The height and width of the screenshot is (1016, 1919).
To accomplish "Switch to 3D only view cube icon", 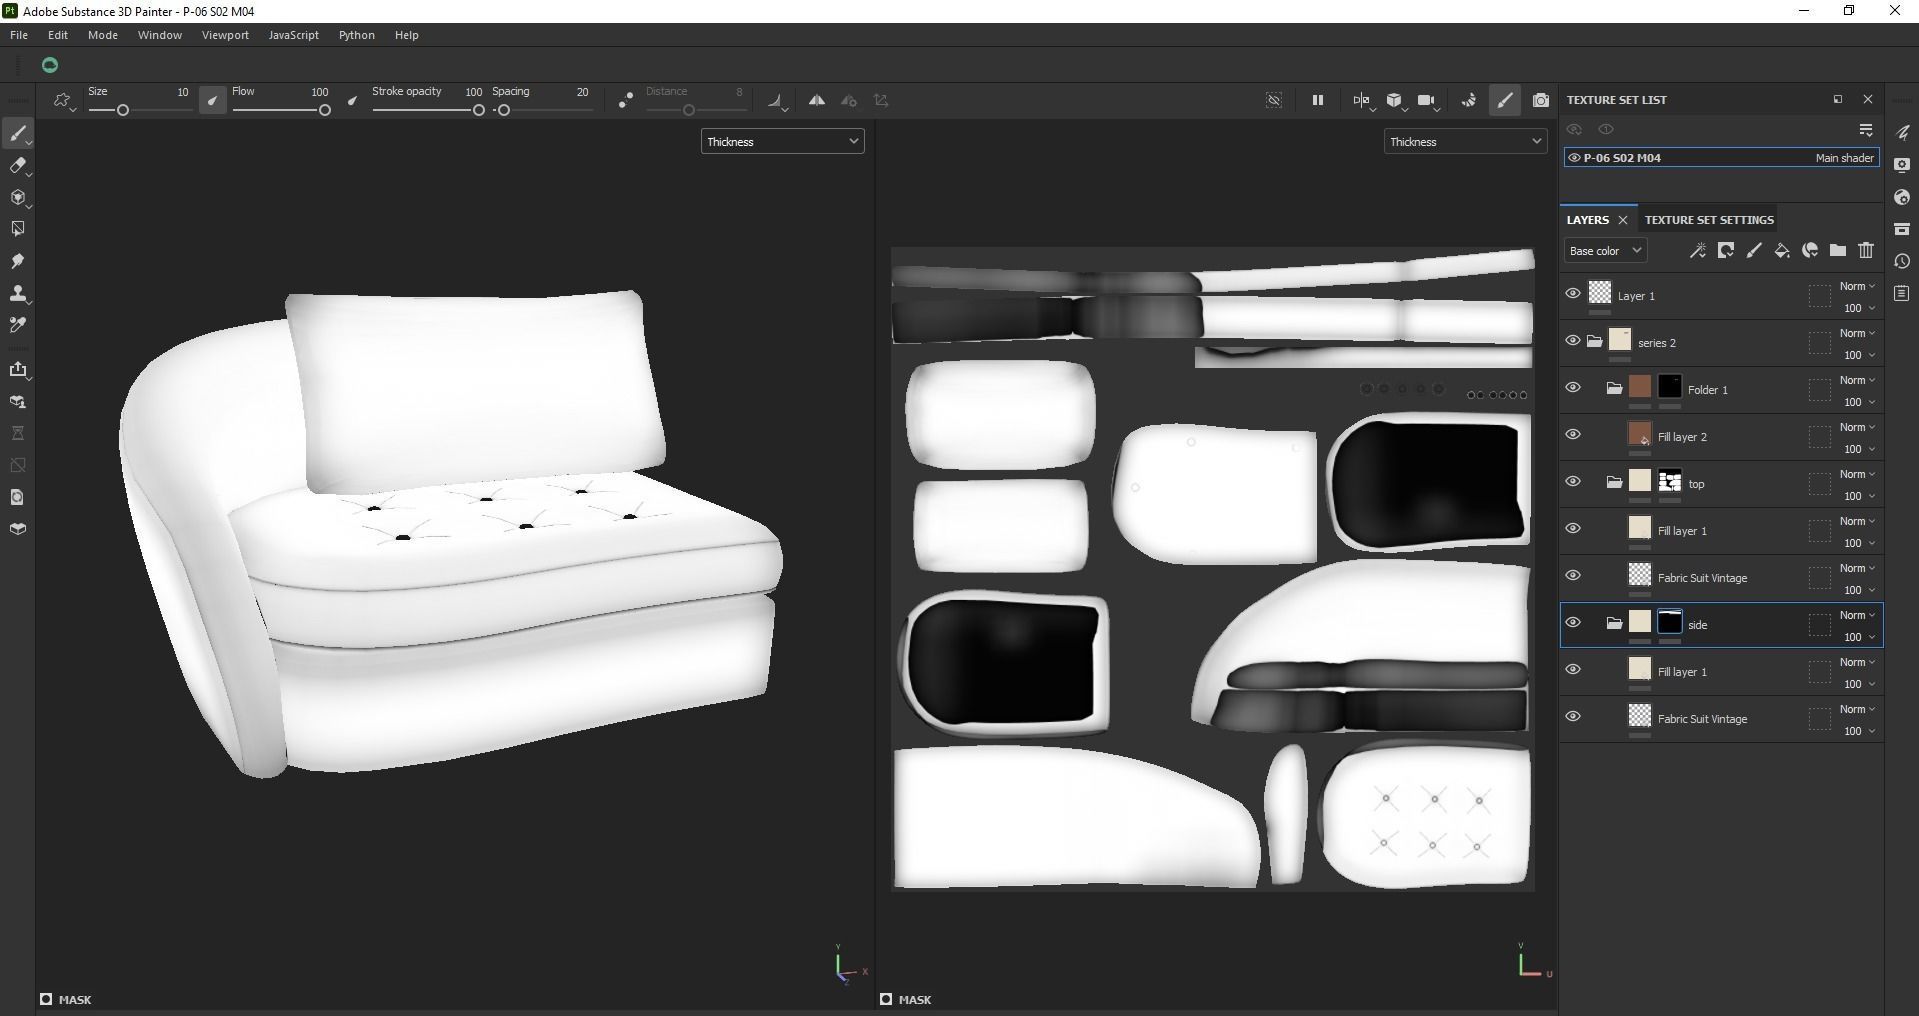I will pyautogui.click(x=1394, y=100).
